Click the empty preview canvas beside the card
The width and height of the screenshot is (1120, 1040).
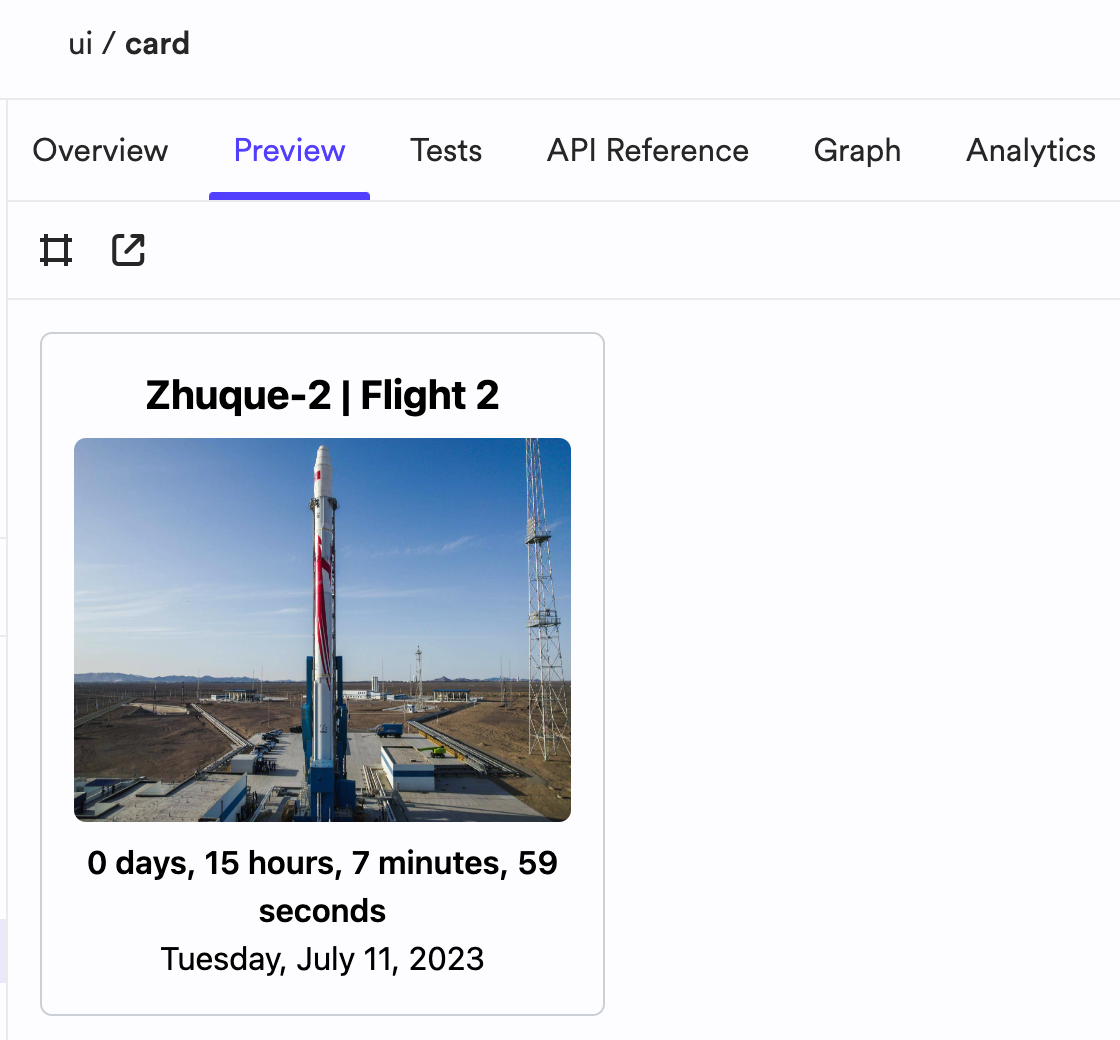(857, 671)
